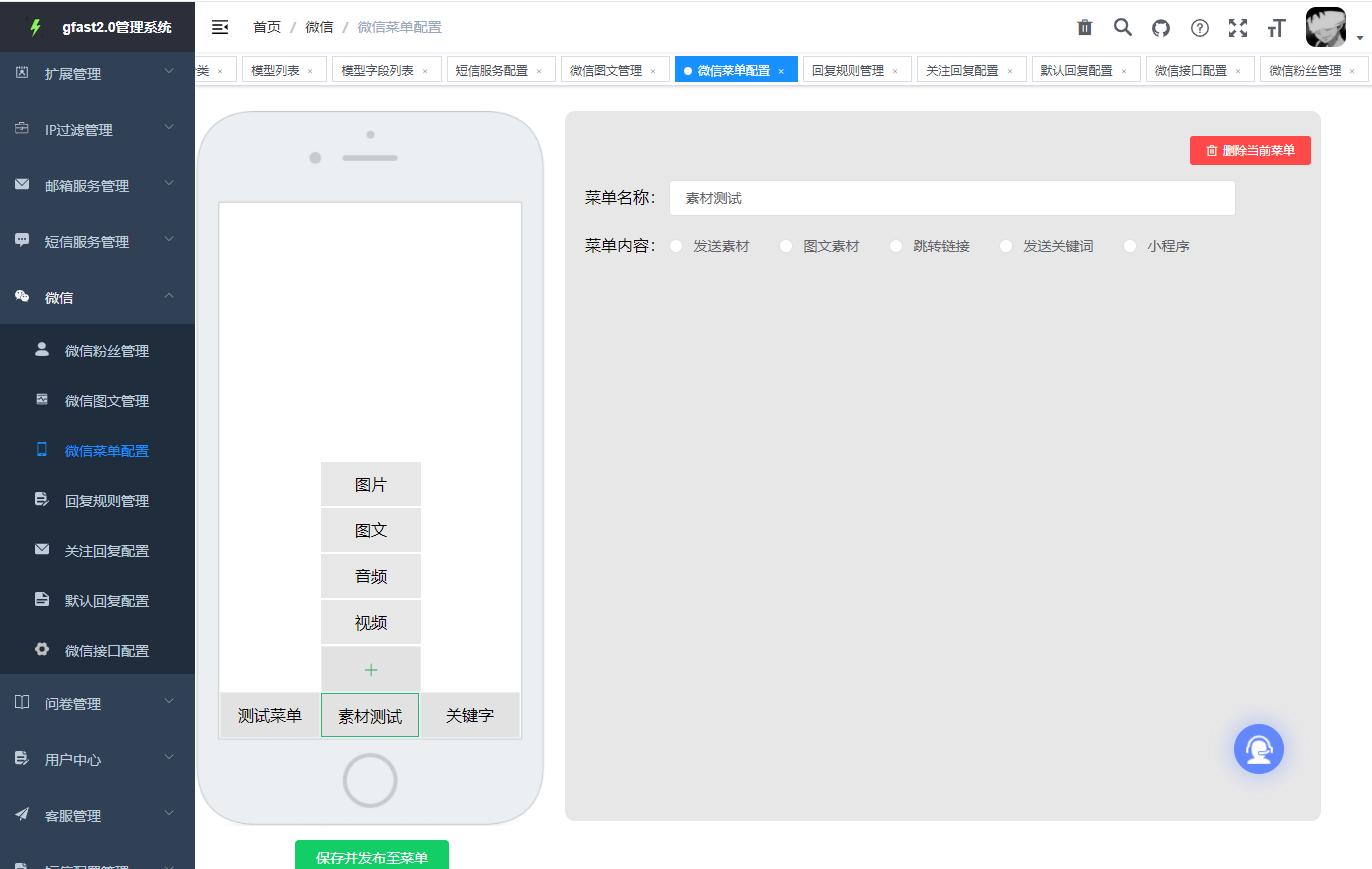Expand the 短信服务管理 sidebar group
The height and width of the screenshot is (869, 1372).
[97, 242]
